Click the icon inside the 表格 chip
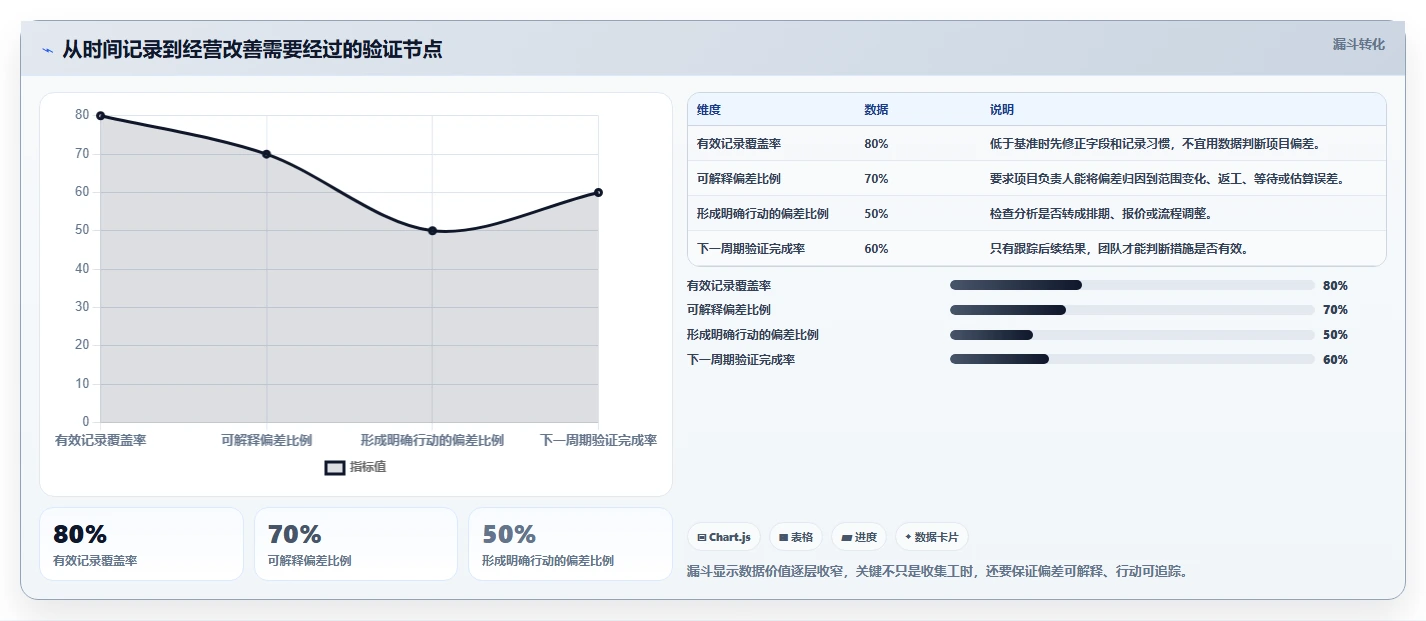Screen dimensions: 1426x621 pos(784,537)
